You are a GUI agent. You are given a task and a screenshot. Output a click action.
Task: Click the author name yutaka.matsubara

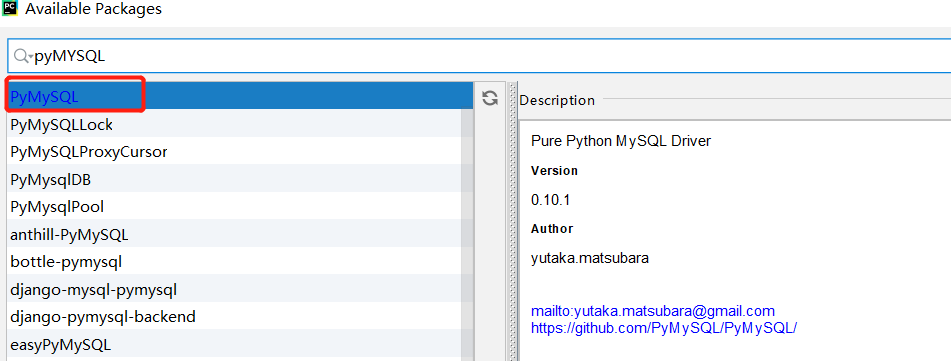[x=590, y=258]
